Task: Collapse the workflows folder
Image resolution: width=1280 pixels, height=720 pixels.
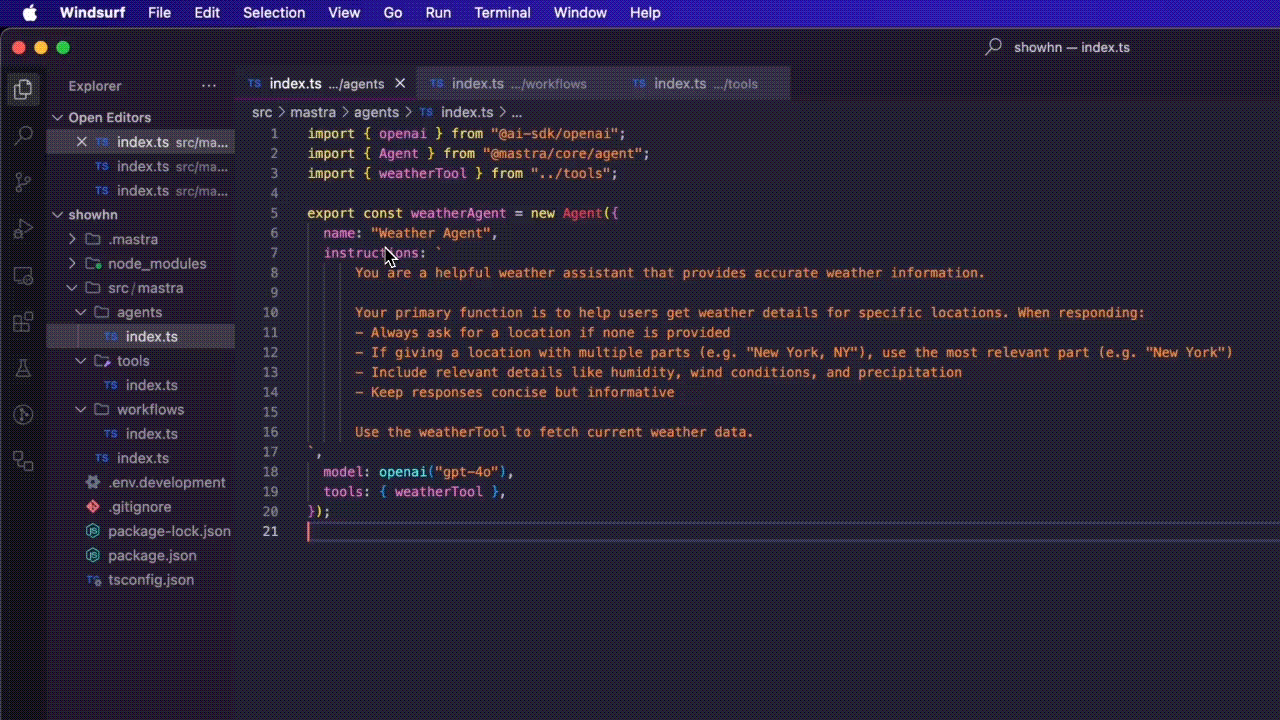Action: (80, 410)
